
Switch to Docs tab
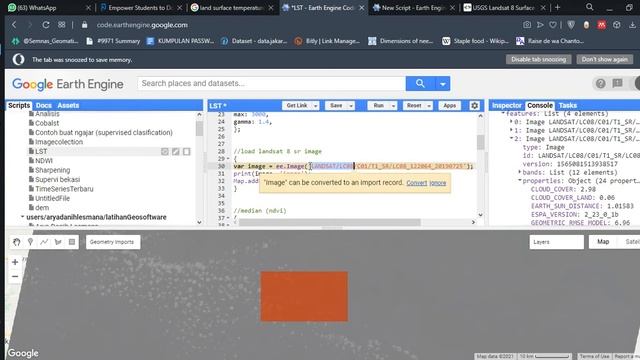44,105
